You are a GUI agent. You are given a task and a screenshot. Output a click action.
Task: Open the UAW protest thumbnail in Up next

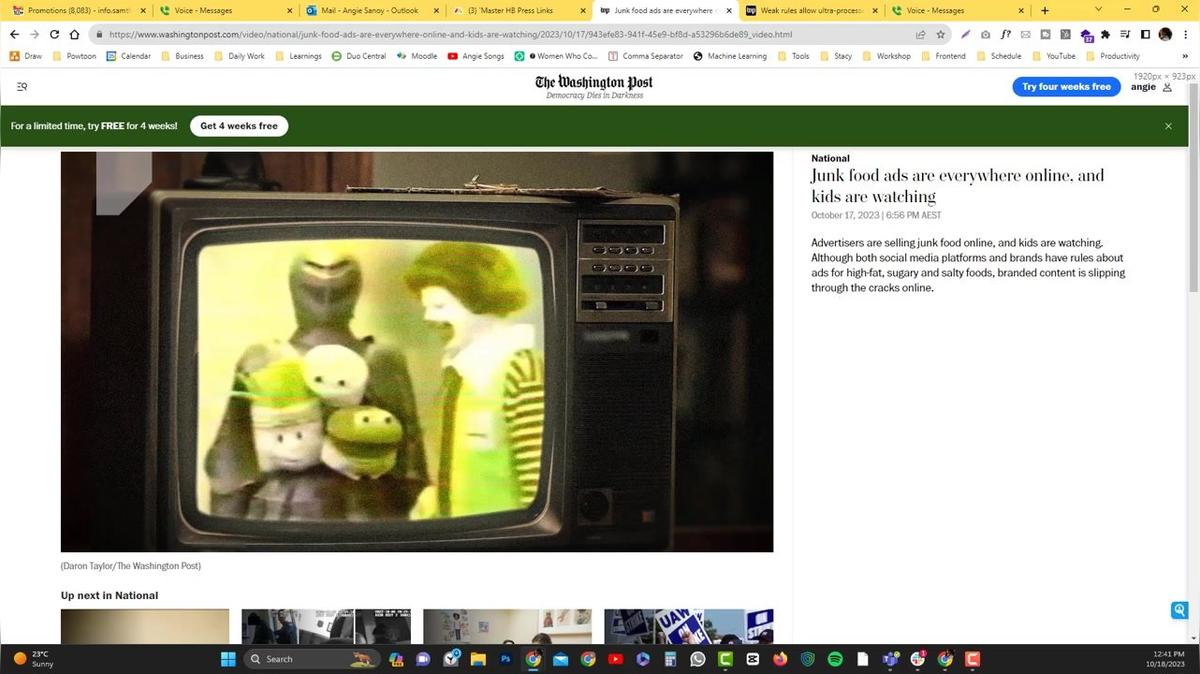688,626
